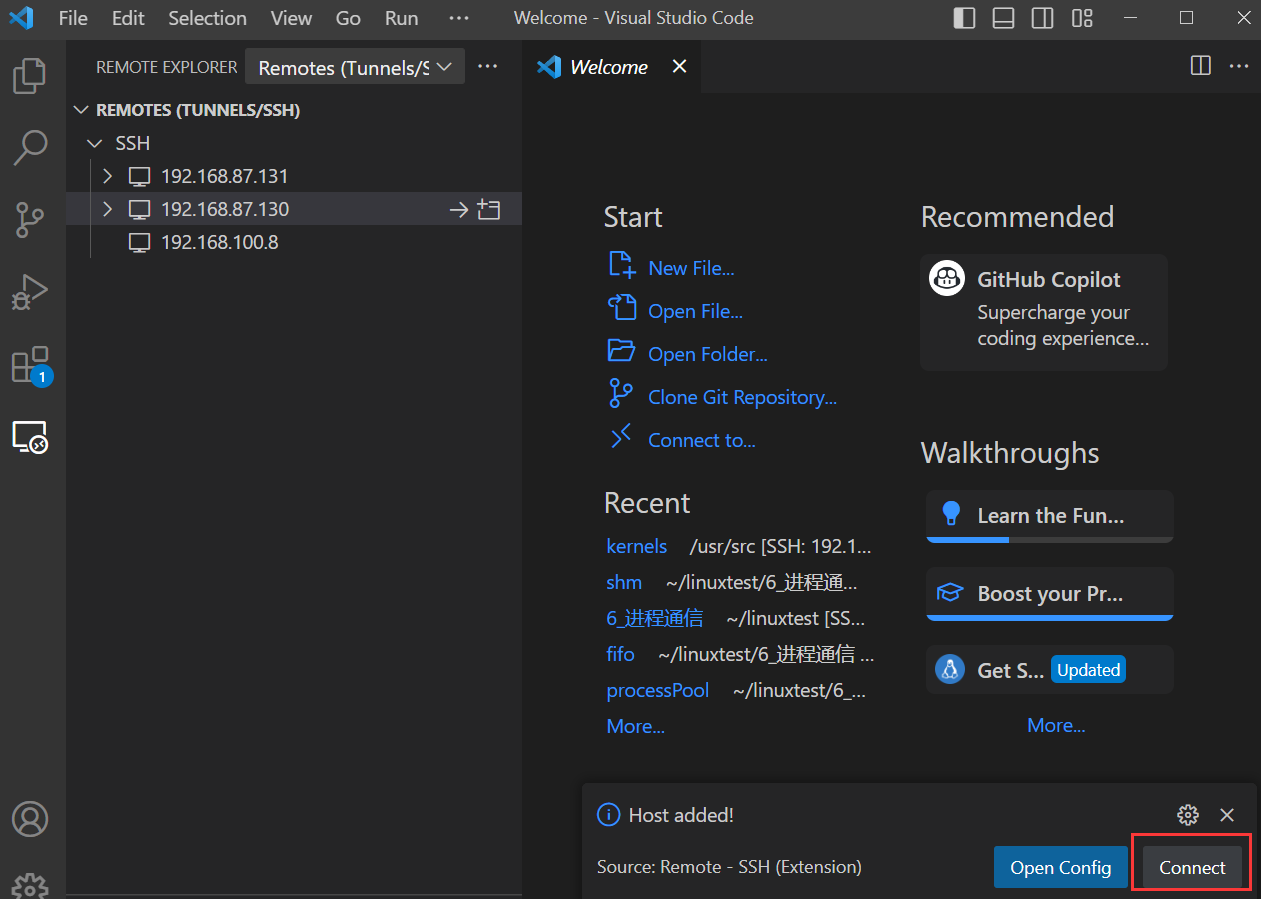Collapse the SSH tree node
1261x899 pixels.
coord(96,144)
